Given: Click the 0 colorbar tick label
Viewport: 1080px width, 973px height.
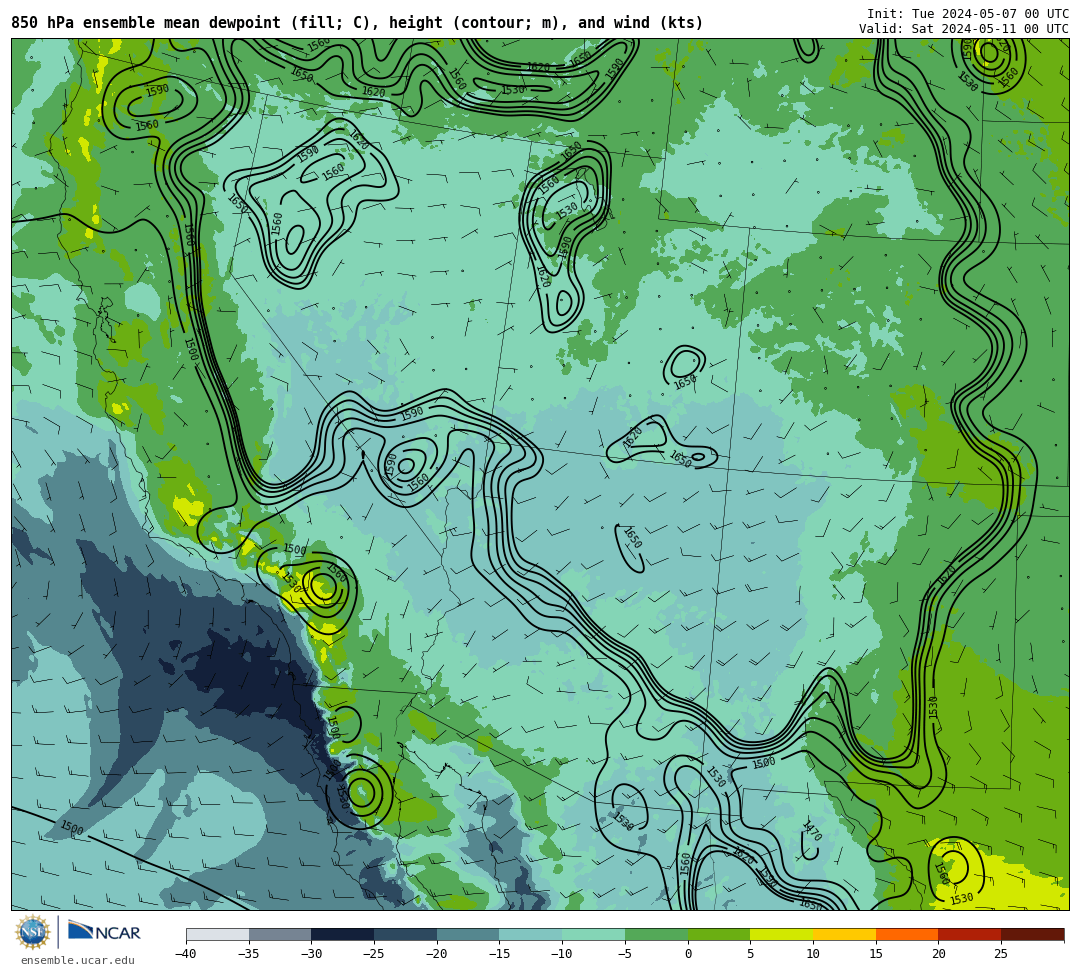Looking at the screenshot, I should point(688,954).
